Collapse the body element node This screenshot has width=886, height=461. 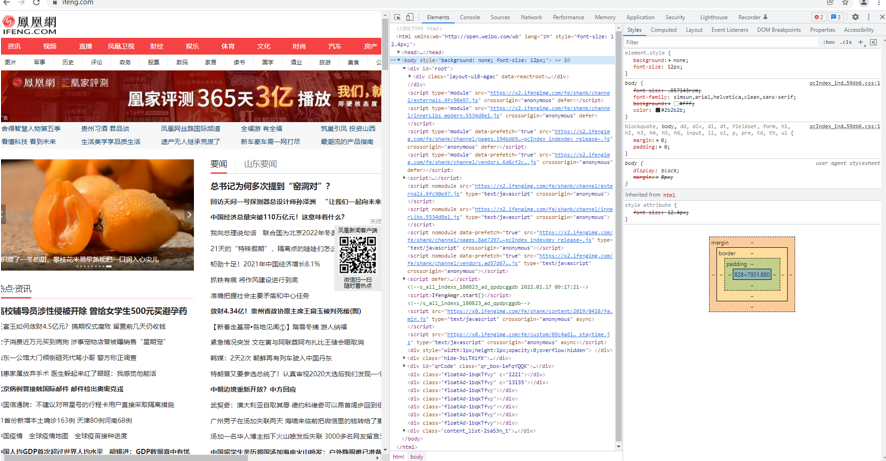[x=399, y=60]
